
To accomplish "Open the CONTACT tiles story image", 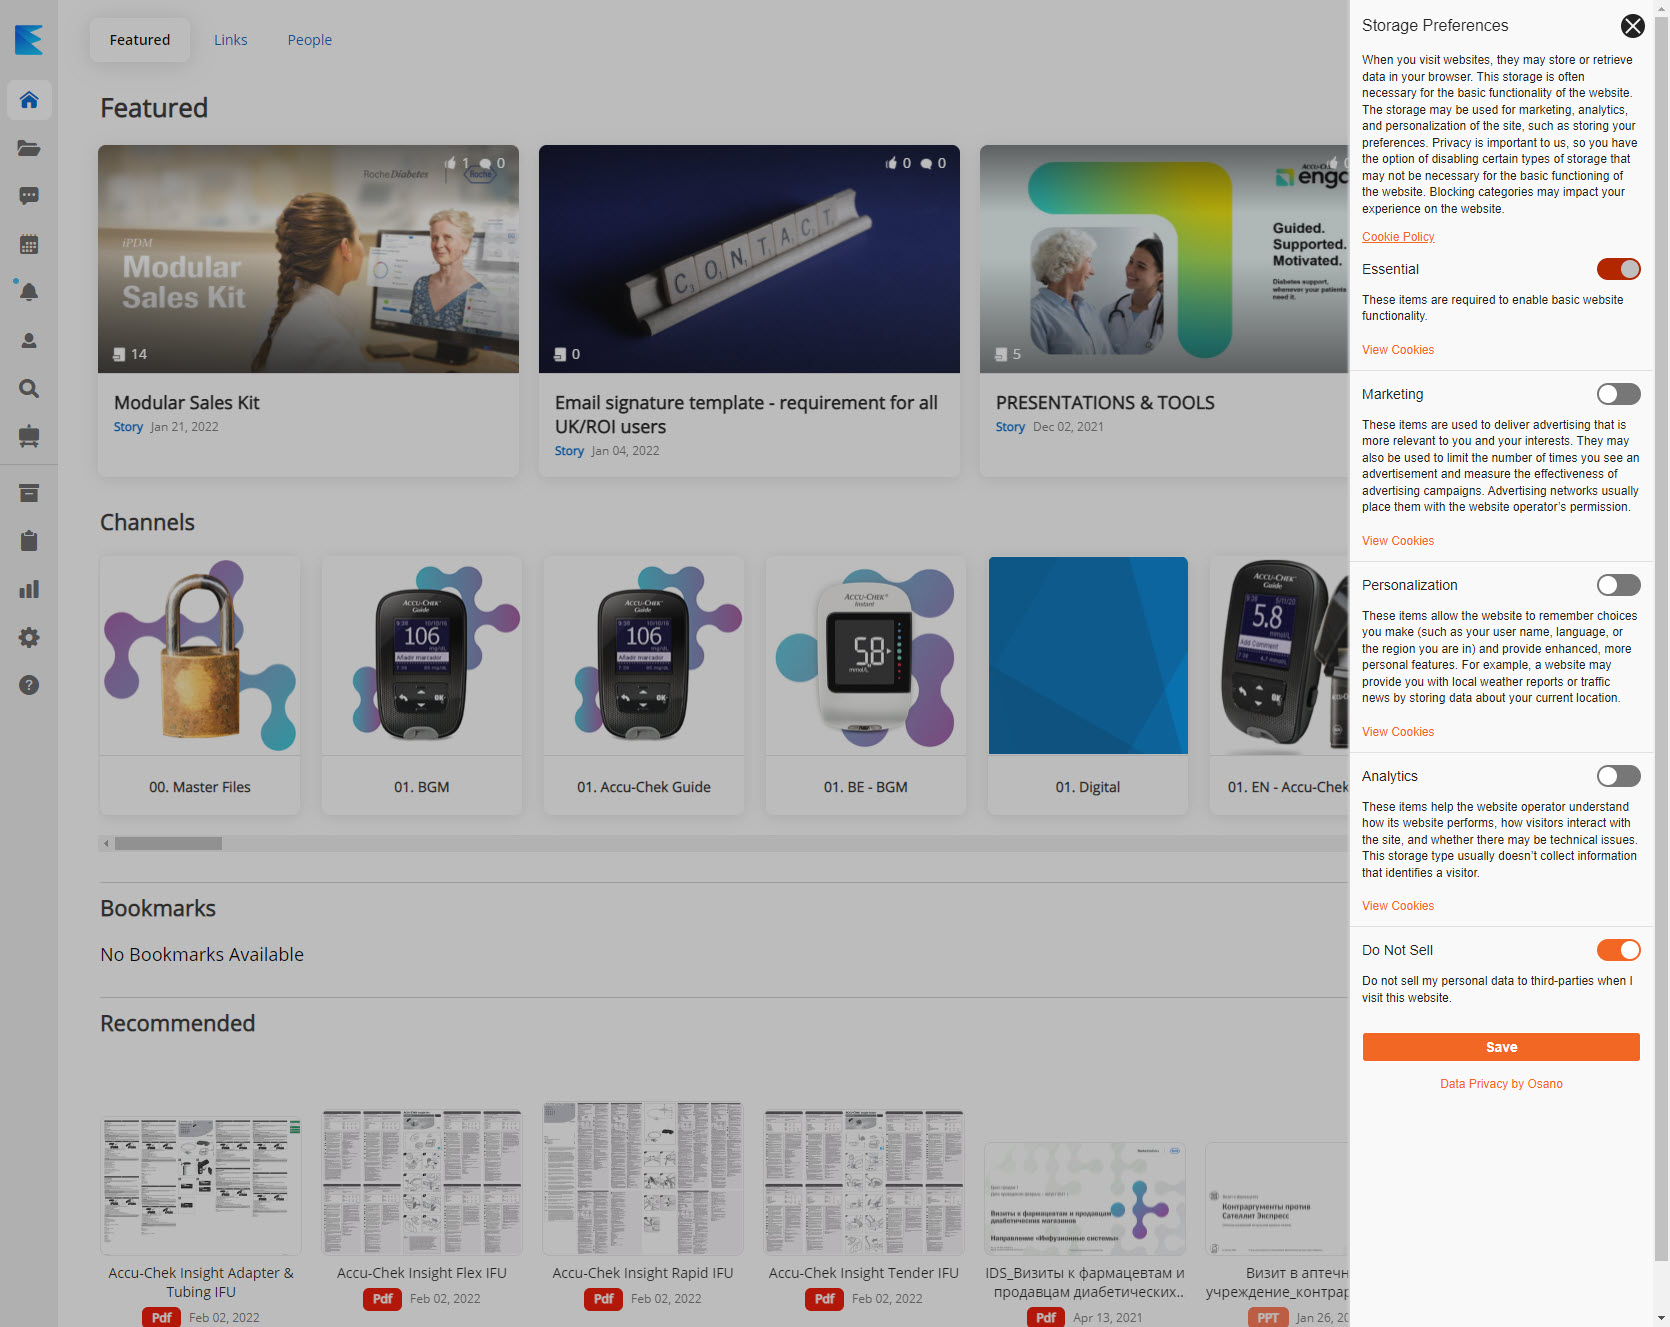I will click(749, 259).
